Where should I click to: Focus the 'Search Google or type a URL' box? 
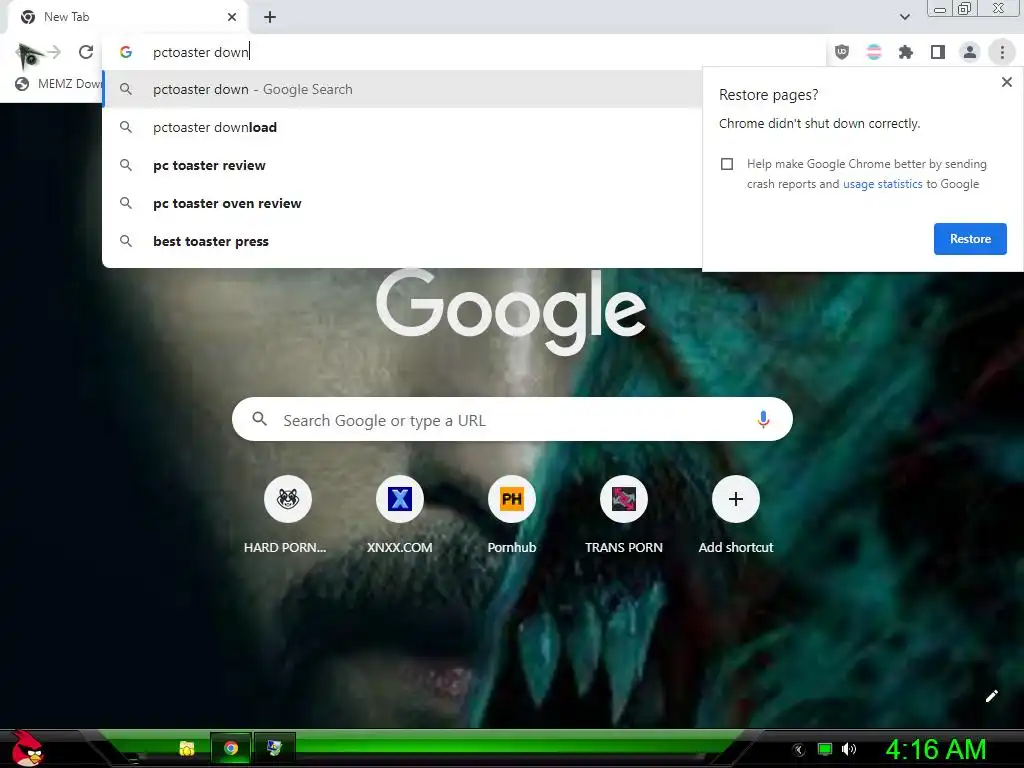point(512,419)
